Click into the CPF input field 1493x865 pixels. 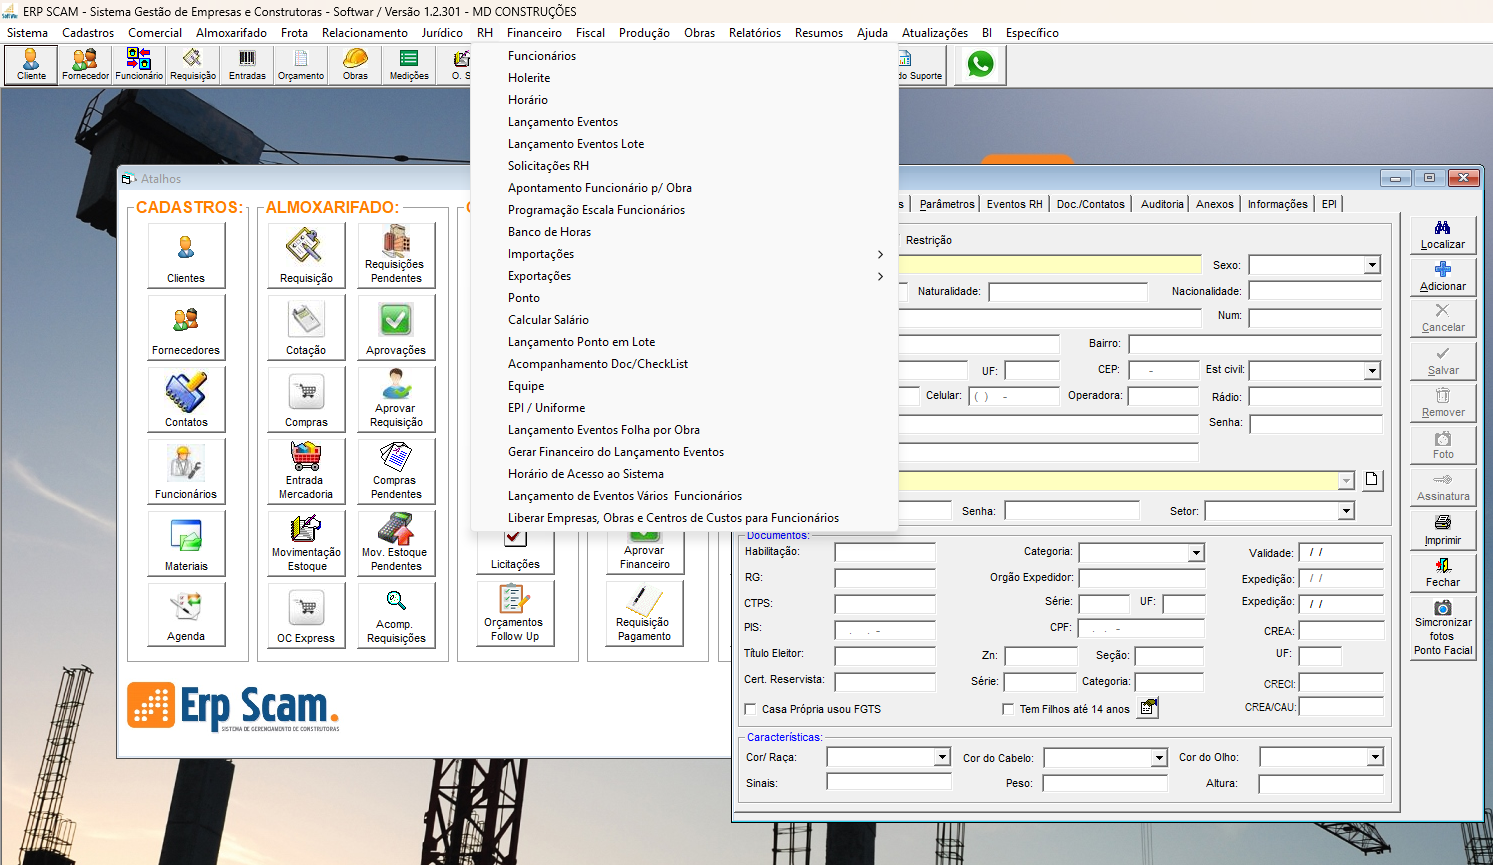coord(1141,629)
